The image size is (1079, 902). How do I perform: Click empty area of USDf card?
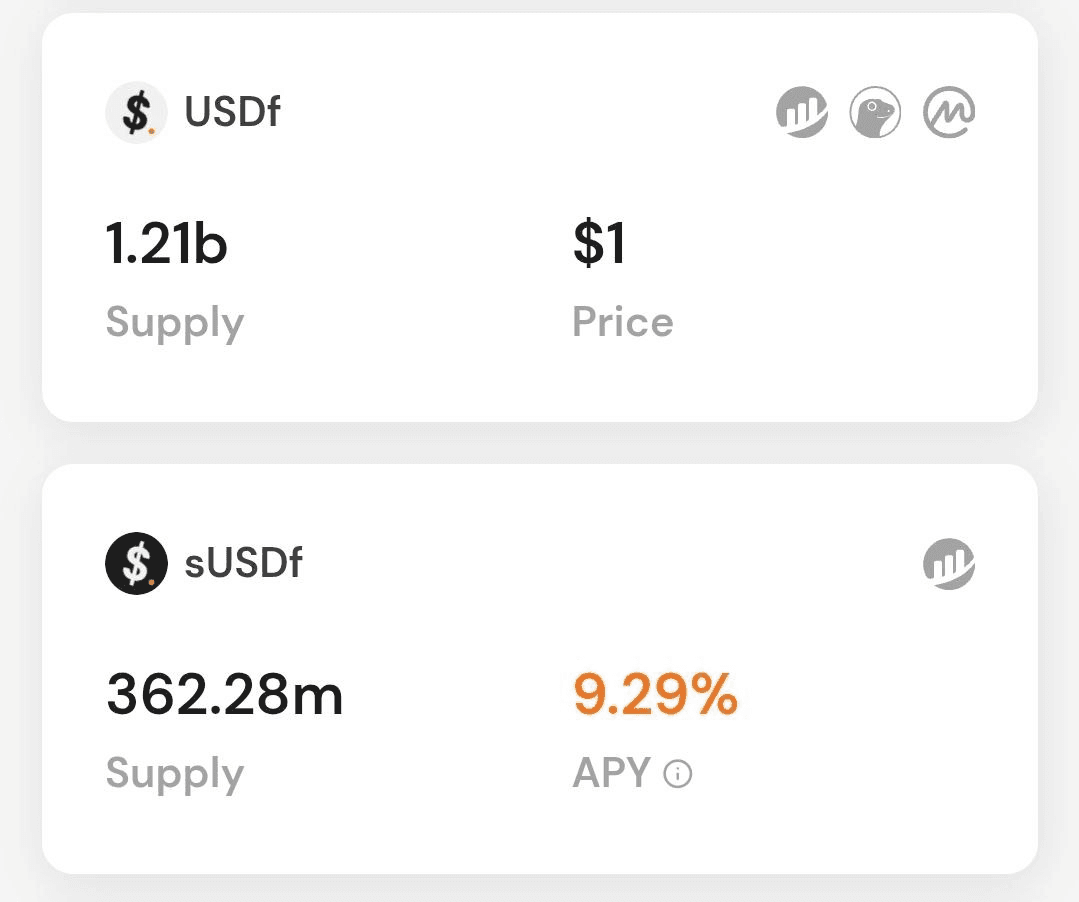tap(826, 275)
